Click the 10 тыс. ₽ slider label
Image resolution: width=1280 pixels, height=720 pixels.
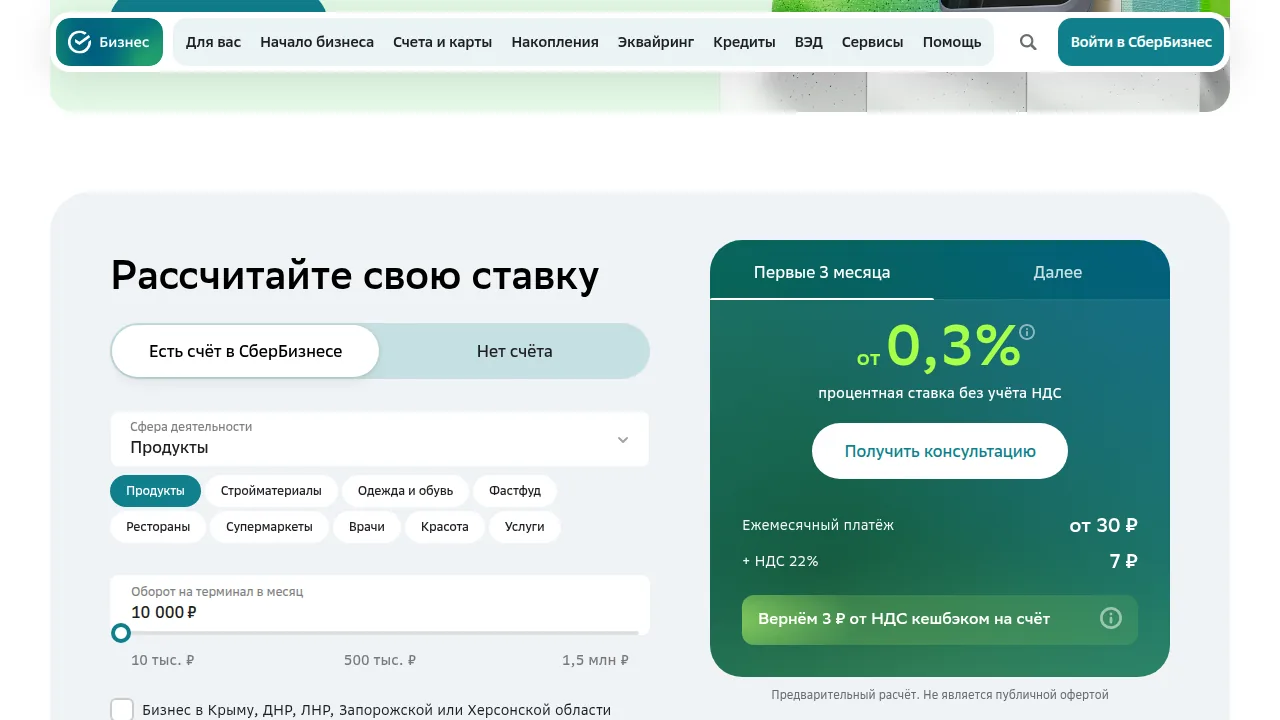click(x=163, y=660)
